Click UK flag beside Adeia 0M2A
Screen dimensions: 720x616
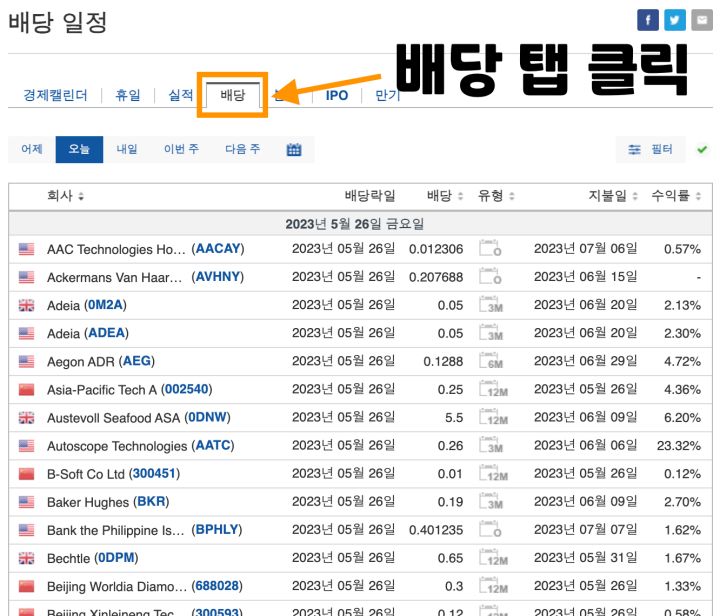coord(26,305)
